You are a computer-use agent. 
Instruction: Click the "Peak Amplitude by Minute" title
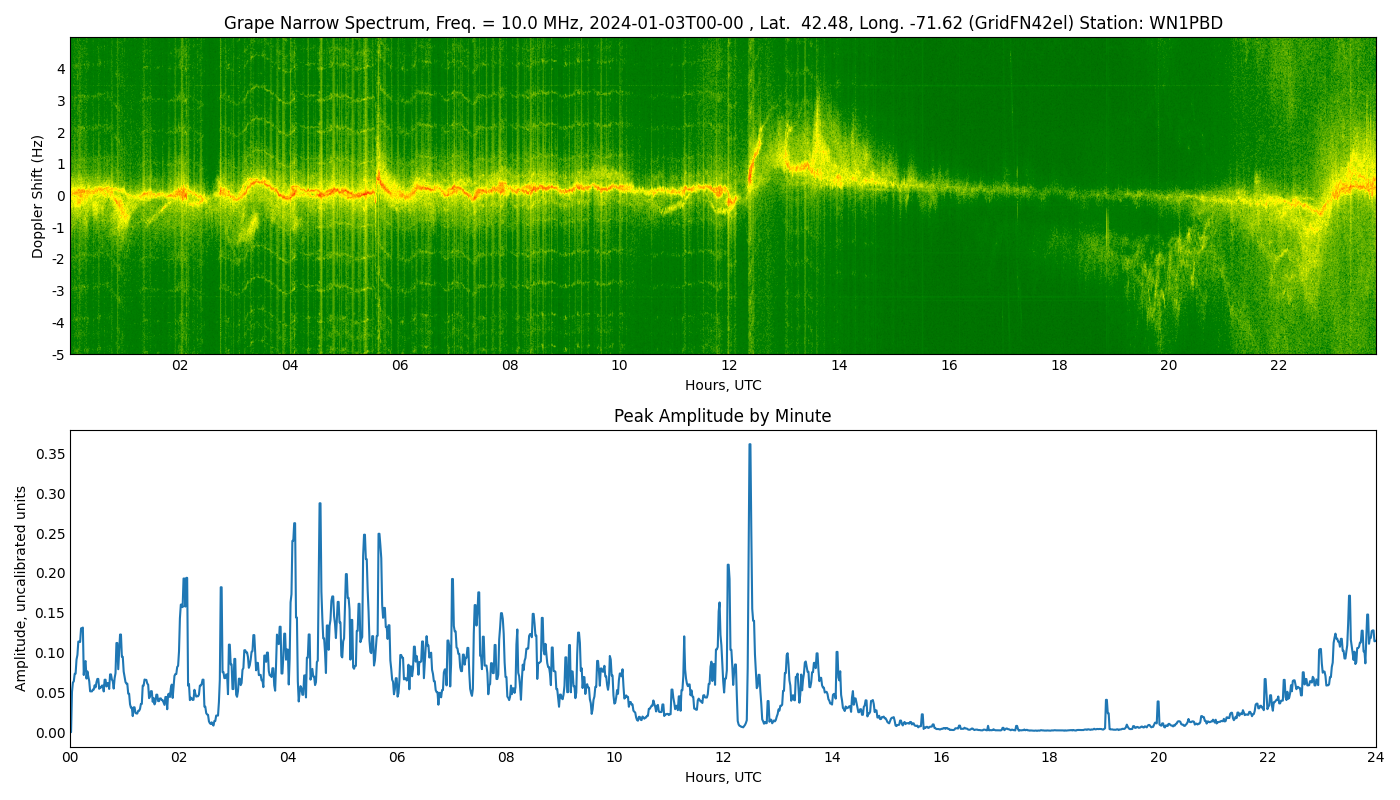coord(722,416)
